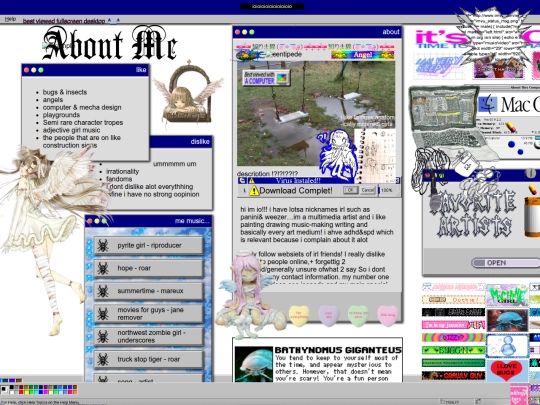
Task: Play movies for guys - jane remover
Action: (x=149, y=314)
